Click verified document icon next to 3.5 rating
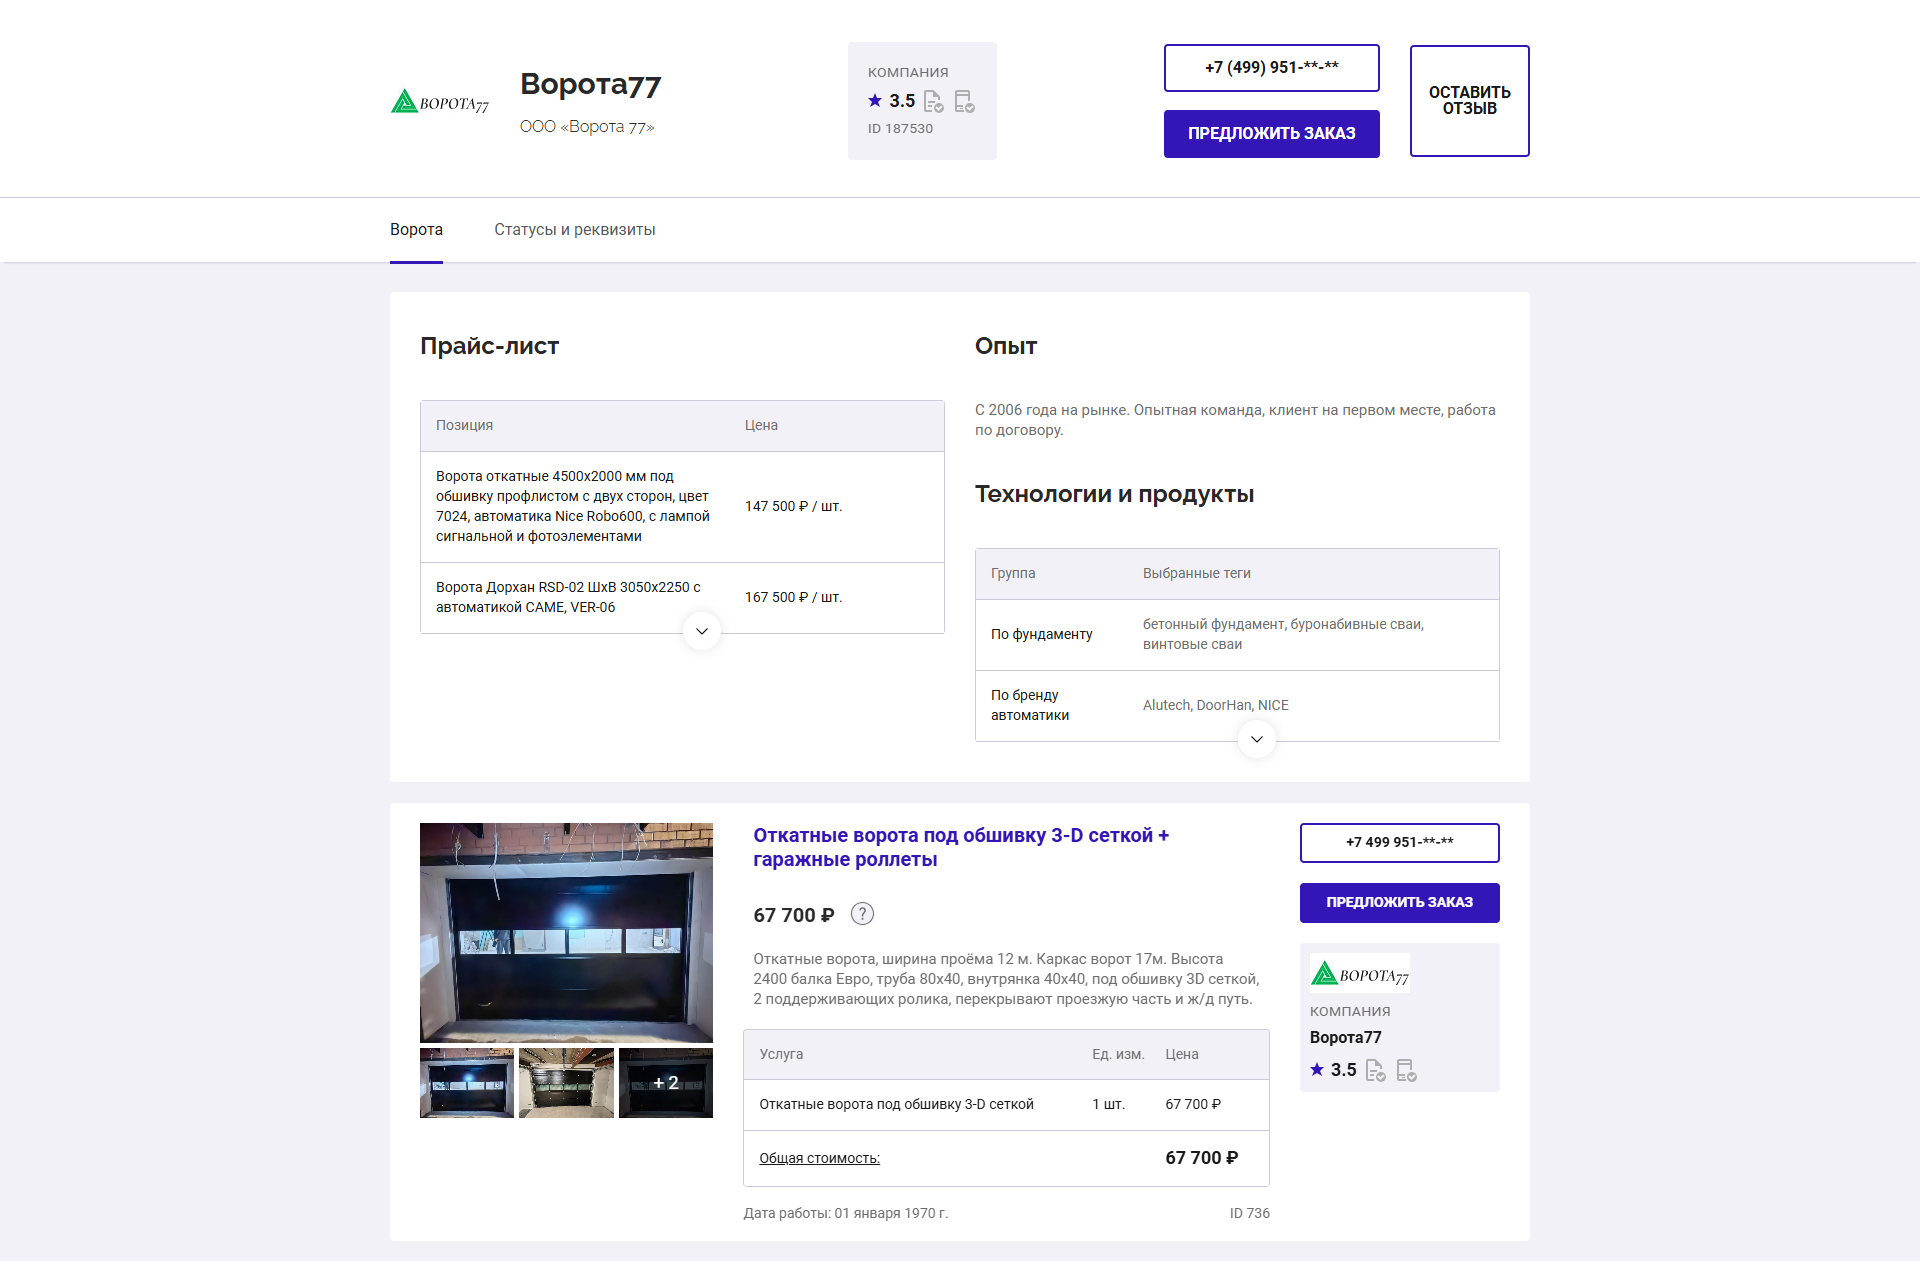This screenshot has width=1920, height=1270. (933, 101)
